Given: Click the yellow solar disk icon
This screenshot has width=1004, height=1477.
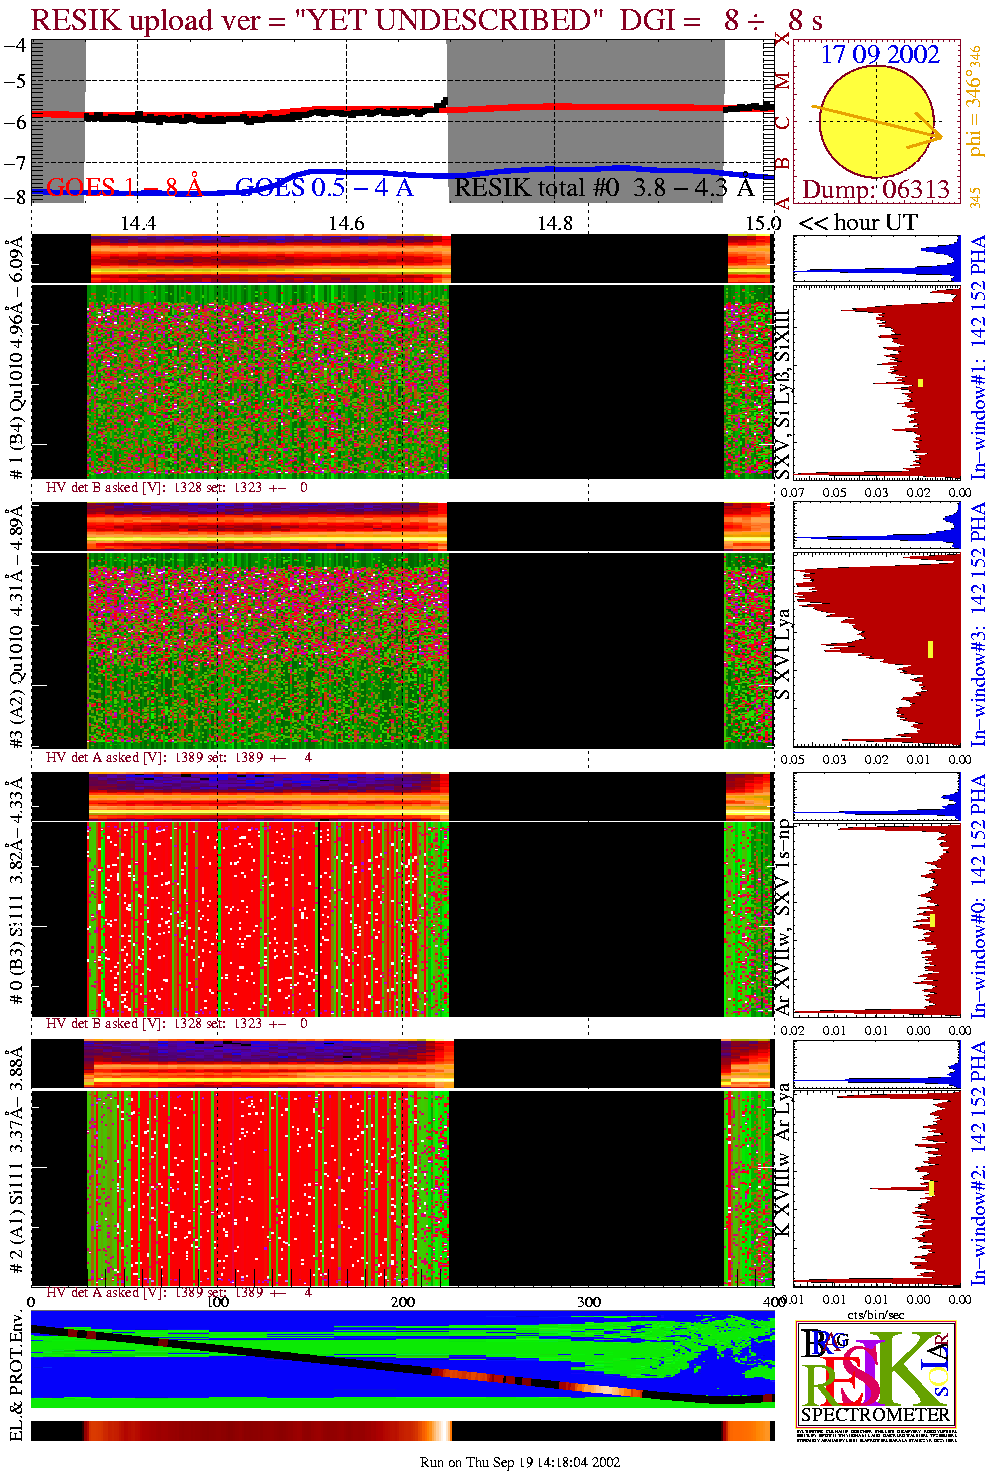Looking at the screenshot, I should (x=876, y=123).
